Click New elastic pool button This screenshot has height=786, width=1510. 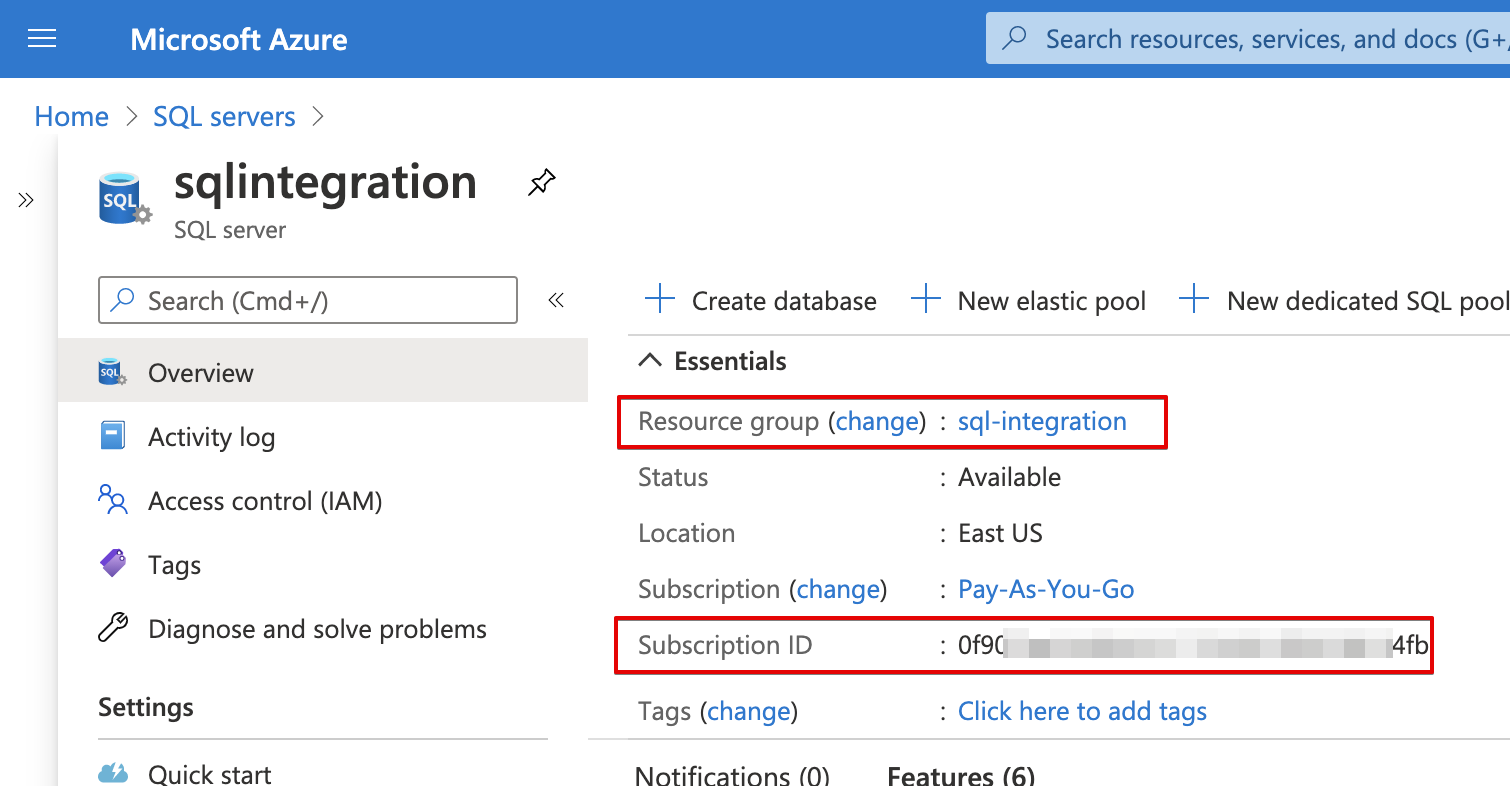pos(1030,300)
